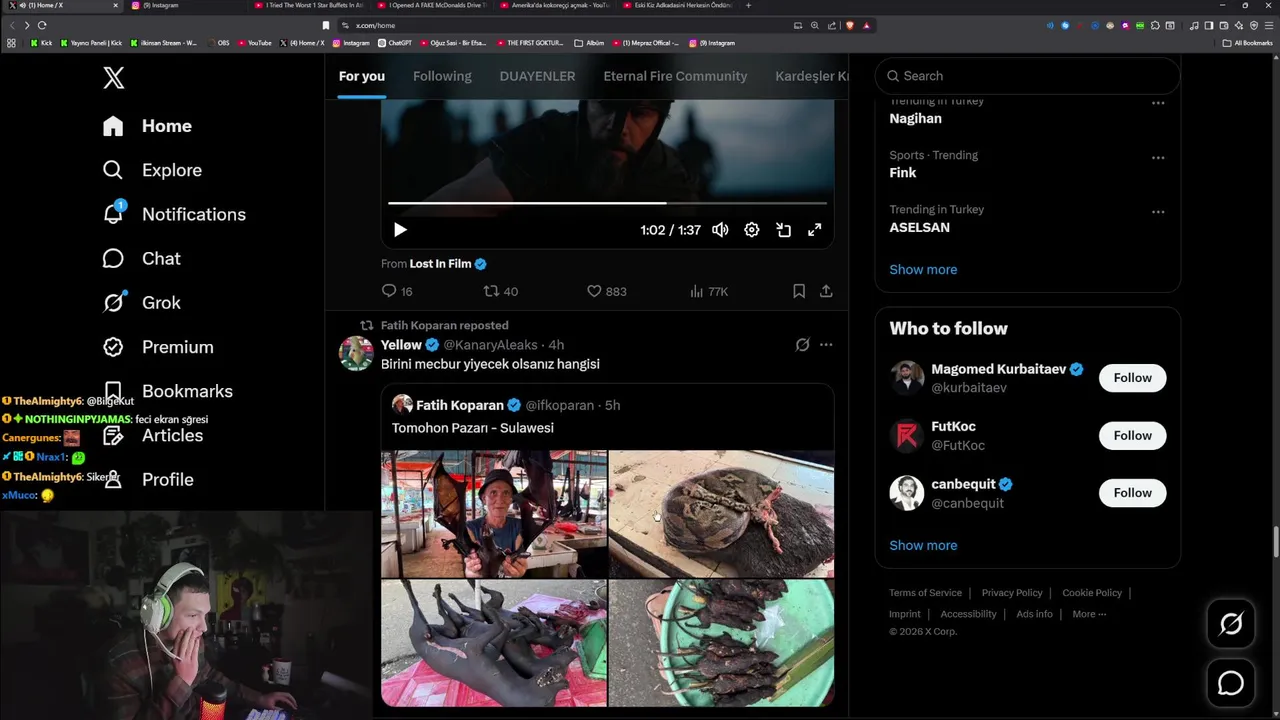Show more accounts to follow
The width and height of the screenshot is (1280, 720).
923,546
